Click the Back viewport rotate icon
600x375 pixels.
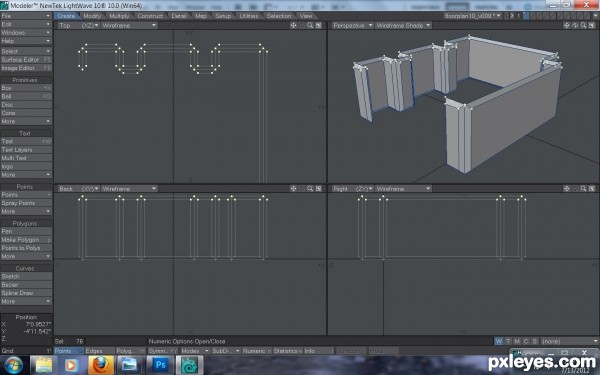302,189
